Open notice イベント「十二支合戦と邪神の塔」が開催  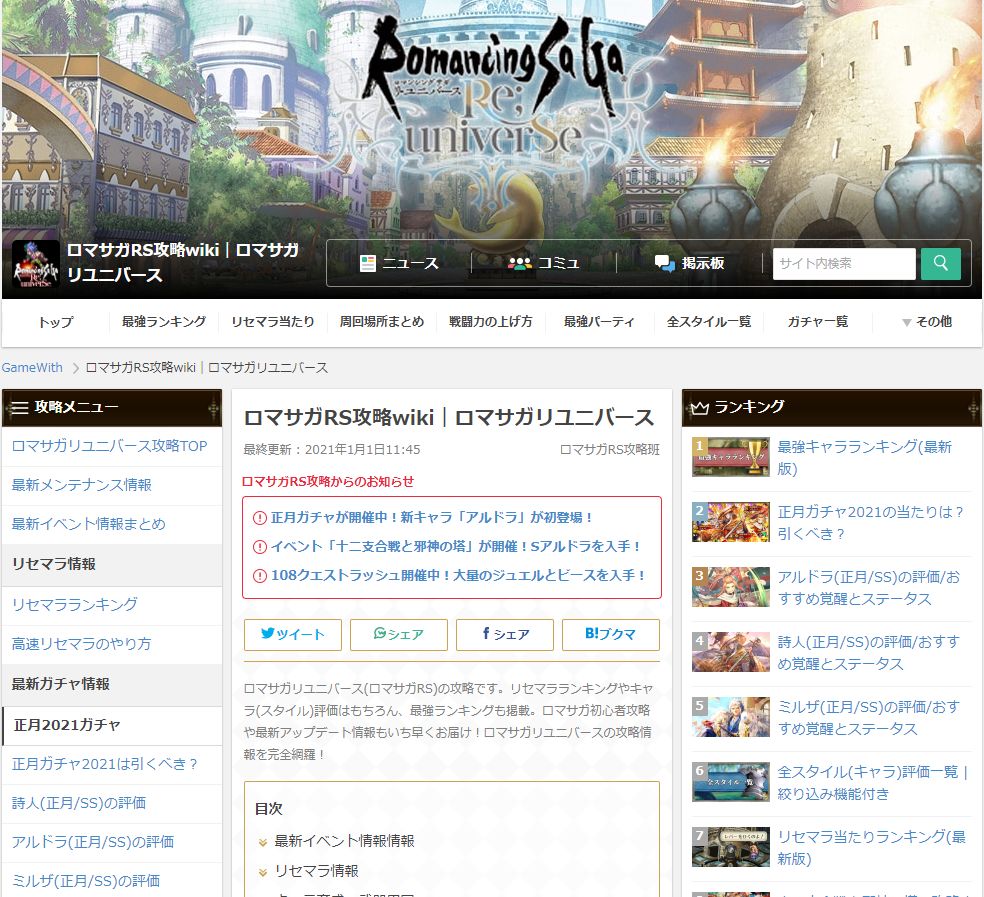(456, 547)
